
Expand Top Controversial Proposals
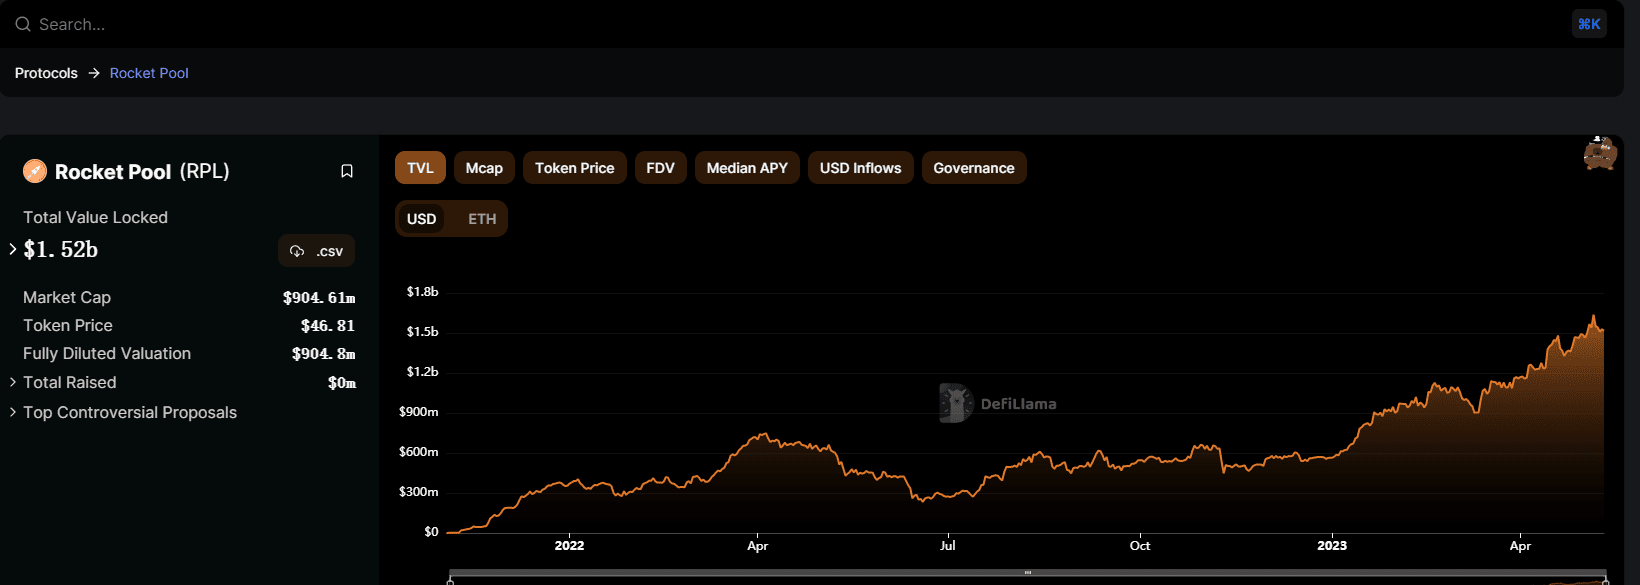tap(13, 412)
